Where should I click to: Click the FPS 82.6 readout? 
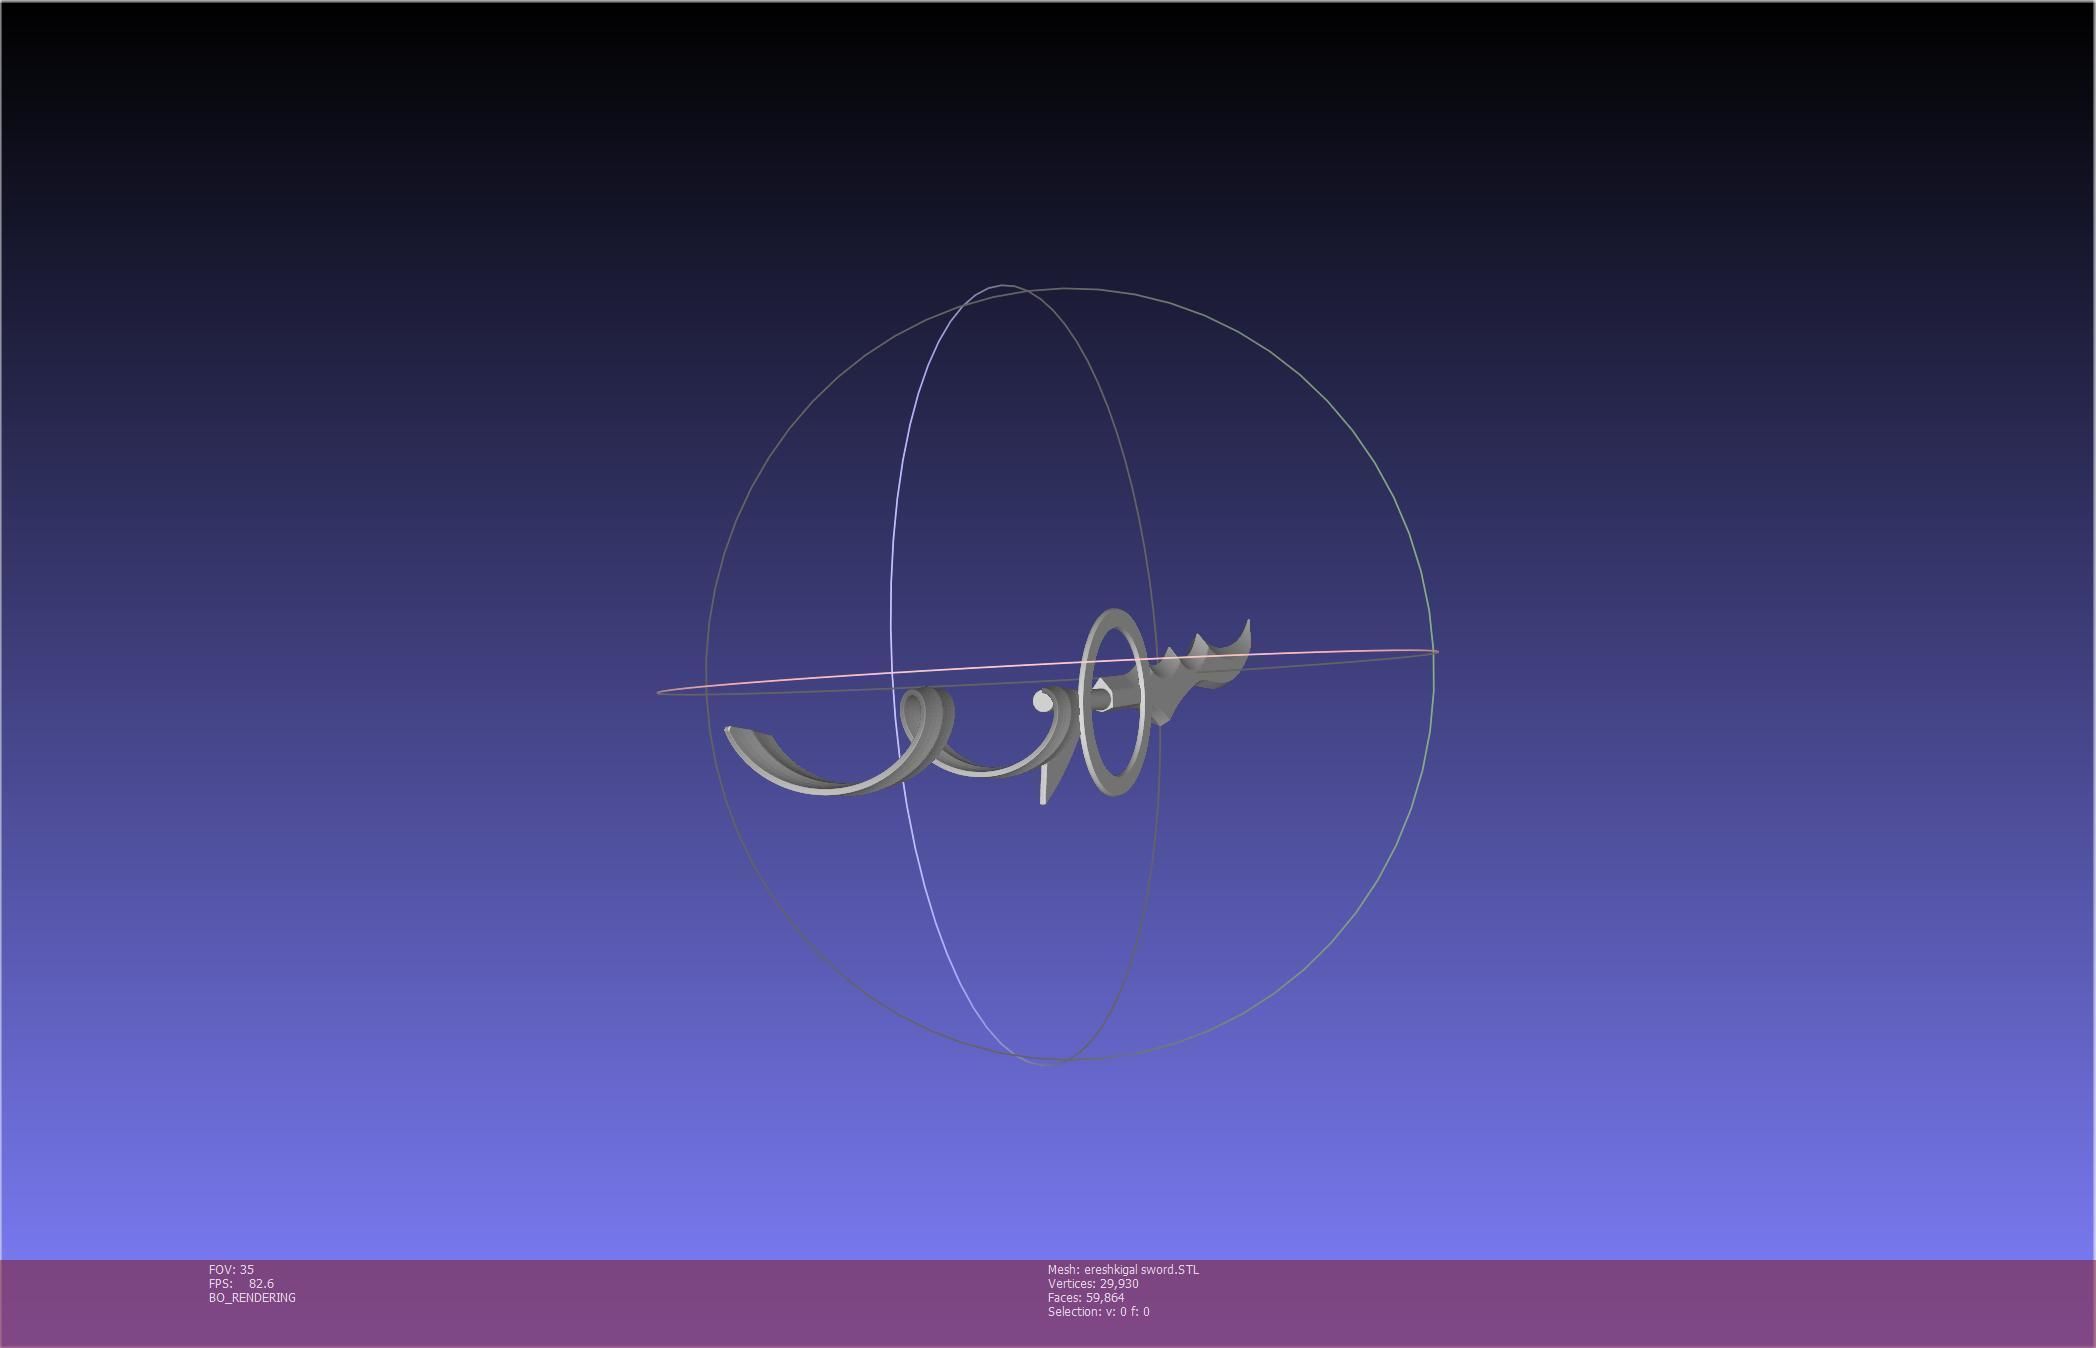point(241,1284)
